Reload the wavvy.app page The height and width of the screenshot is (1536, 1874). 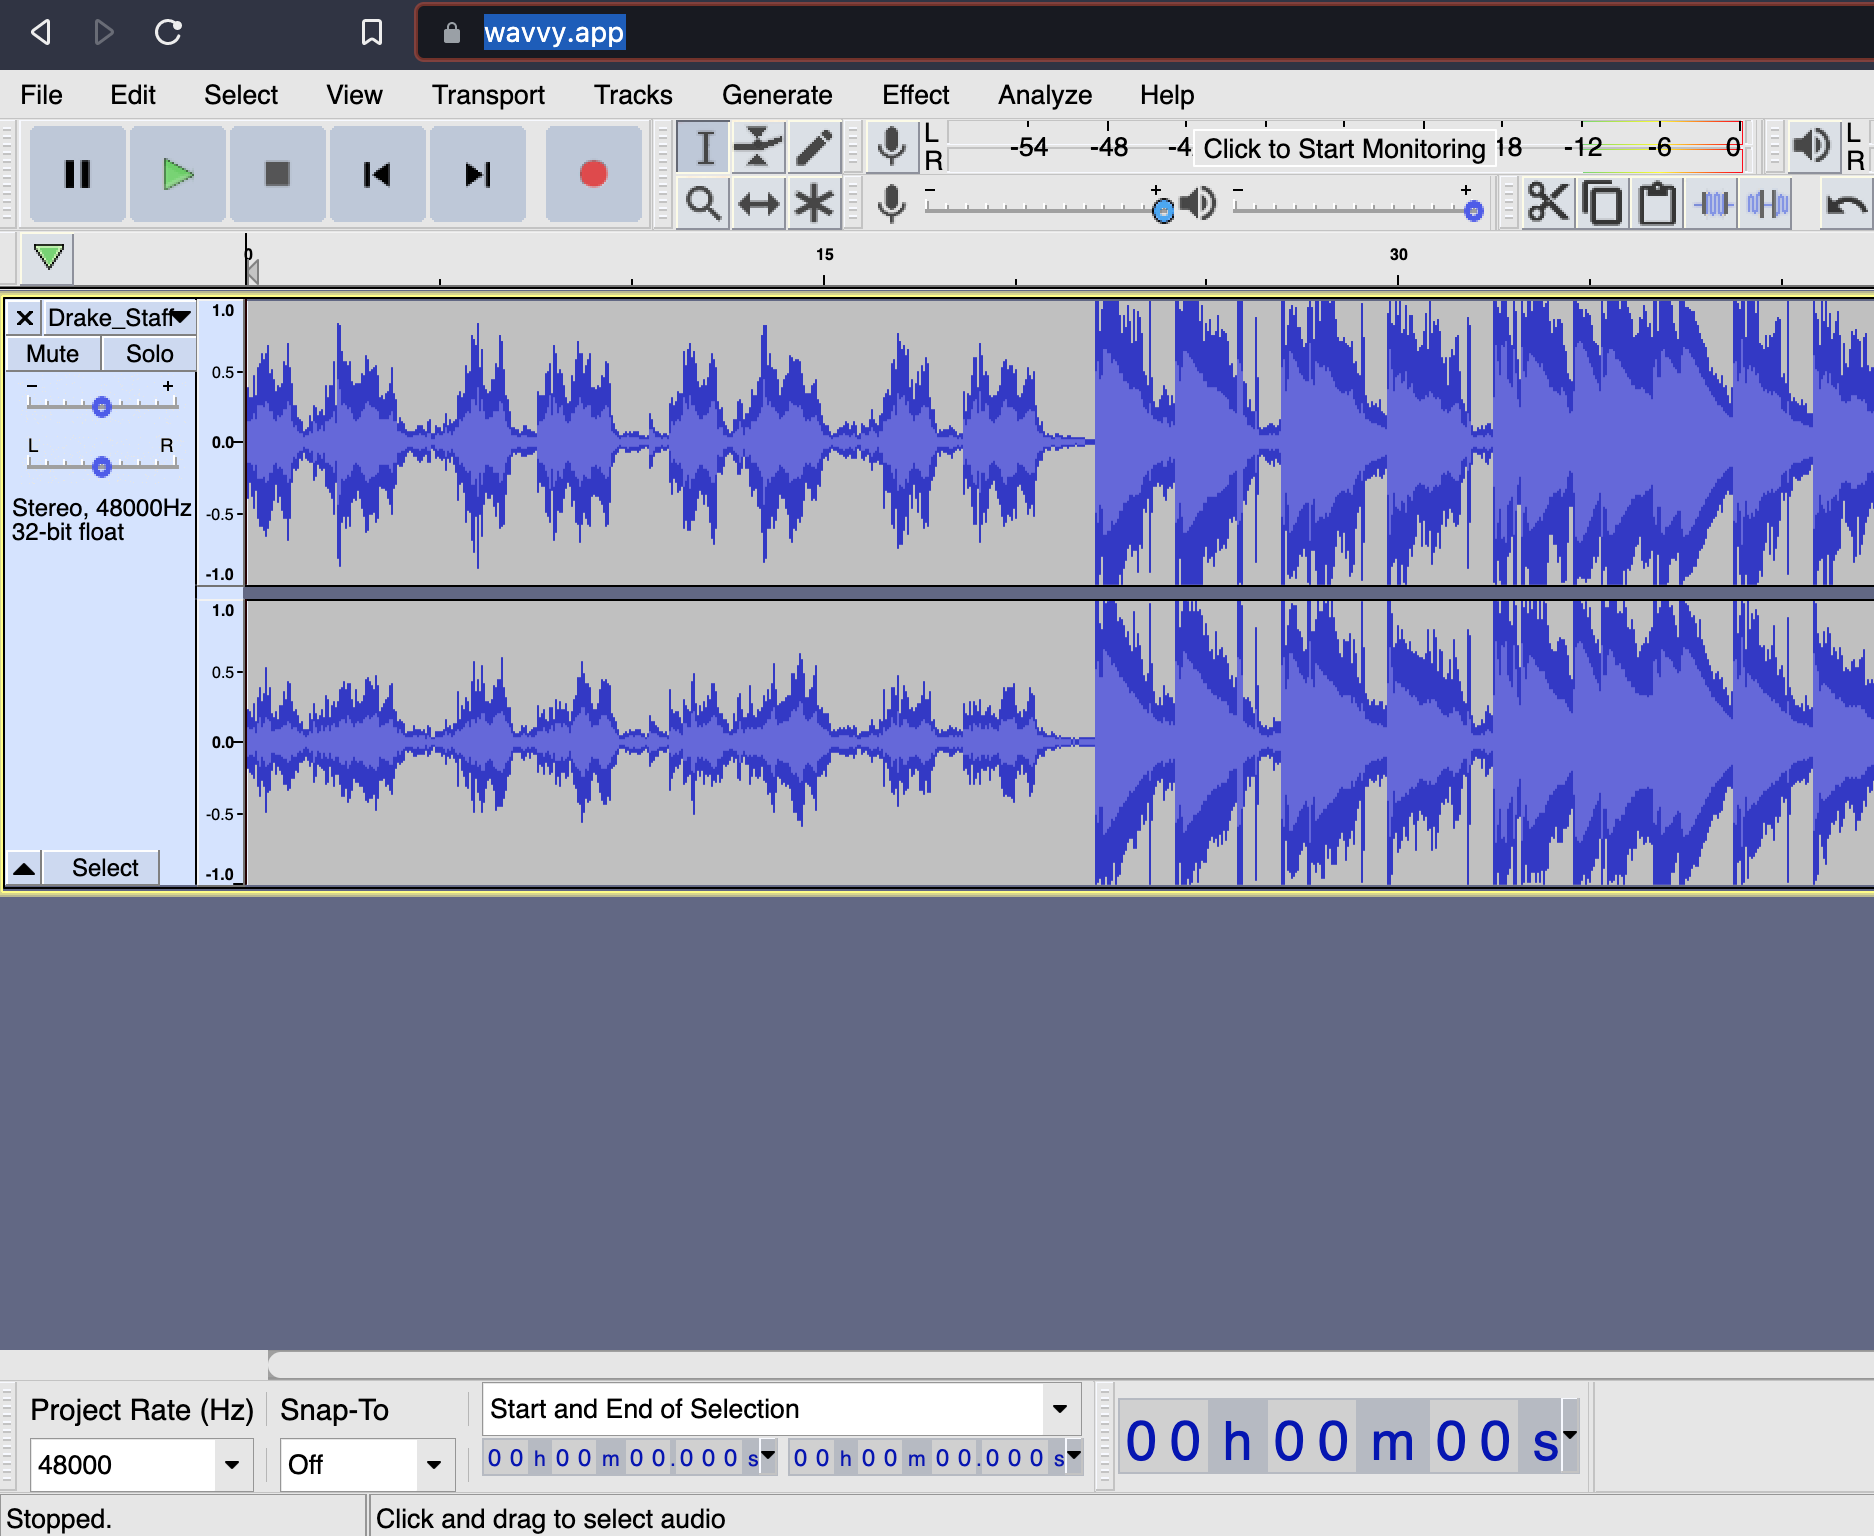pyautogui.click(x=168, y=32)
